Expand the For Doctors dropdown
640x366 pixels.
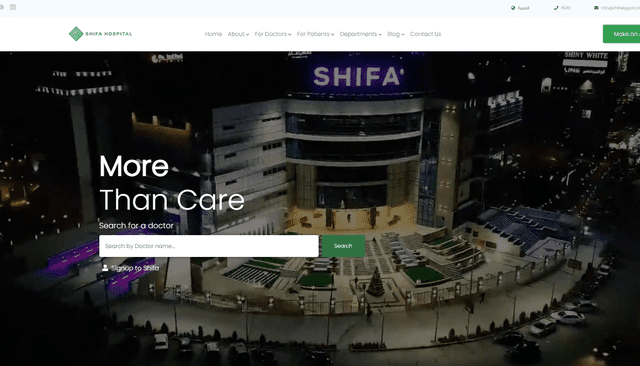(273, 34)
